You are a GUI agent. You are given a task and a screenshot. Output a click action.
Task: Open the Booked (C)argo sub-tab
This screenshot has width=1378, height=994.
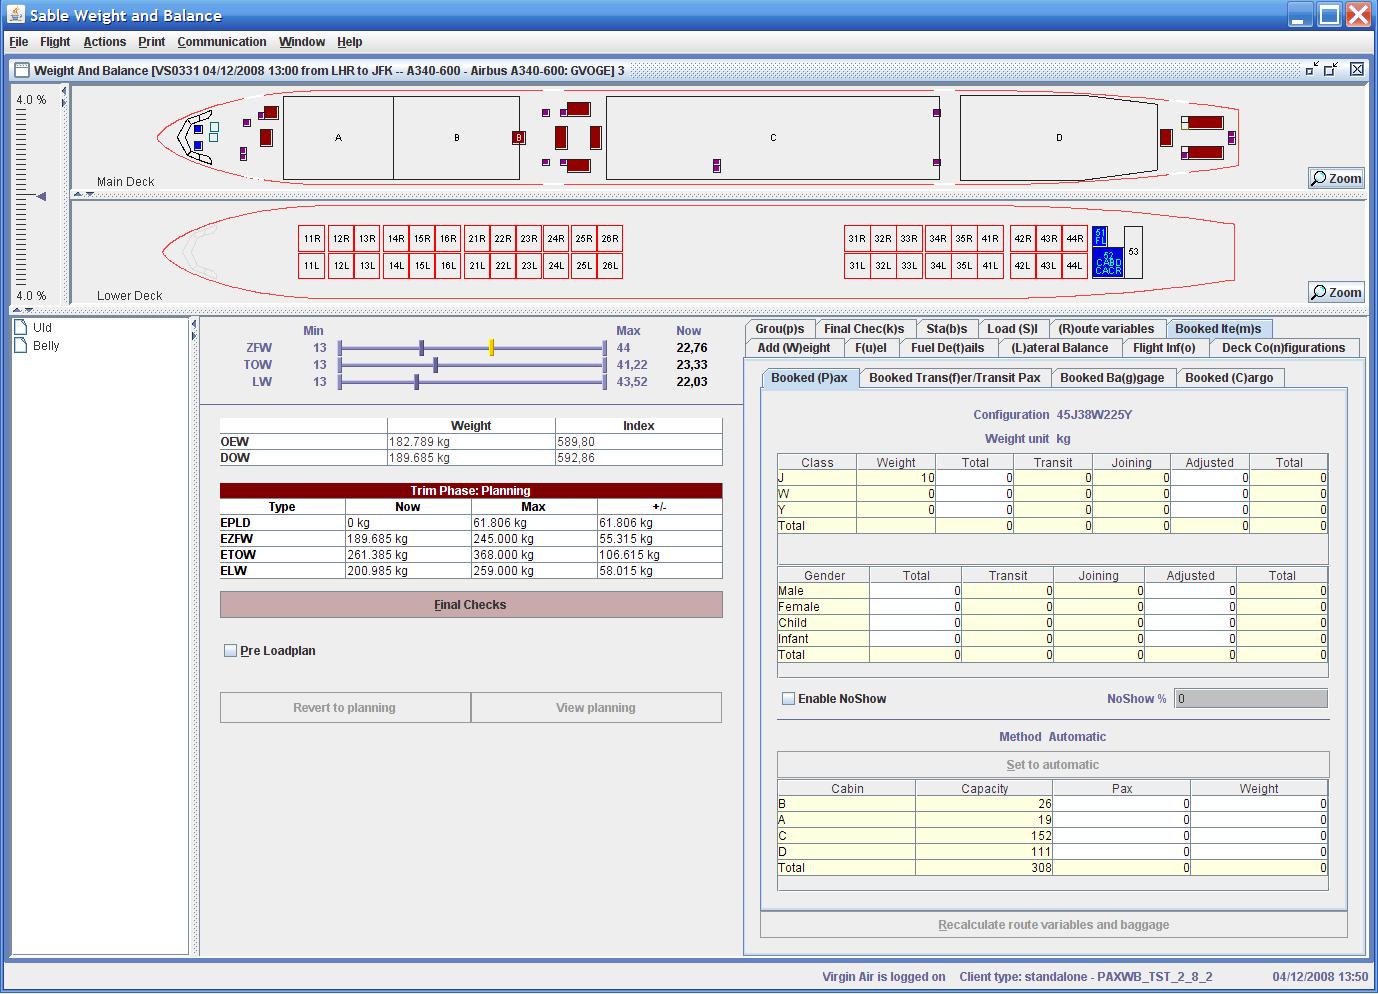[1229, 378]
